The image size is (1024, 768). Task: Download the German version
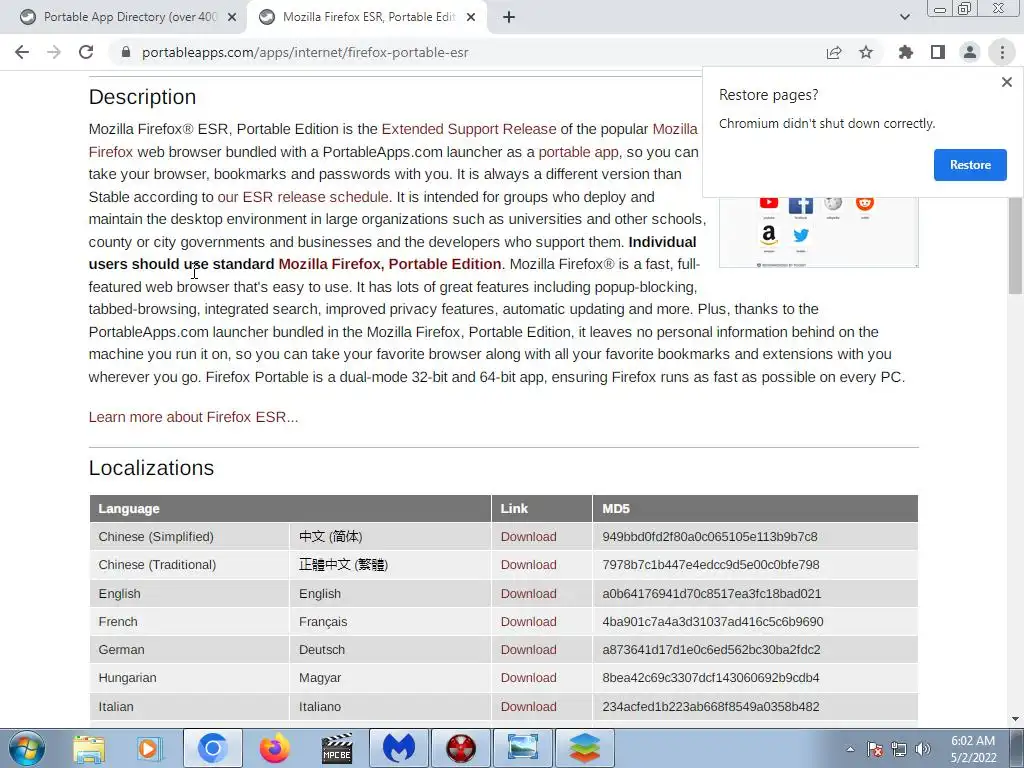pyautogui.click(x=528, y=650)
